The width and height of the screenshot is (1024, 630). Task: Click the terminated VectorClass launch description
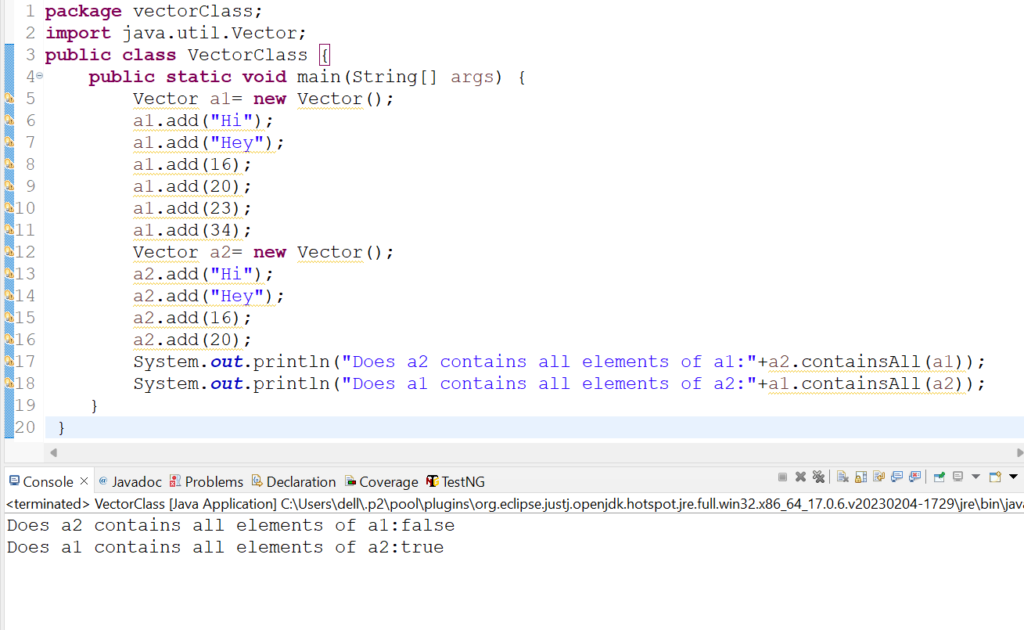[515, 504]
